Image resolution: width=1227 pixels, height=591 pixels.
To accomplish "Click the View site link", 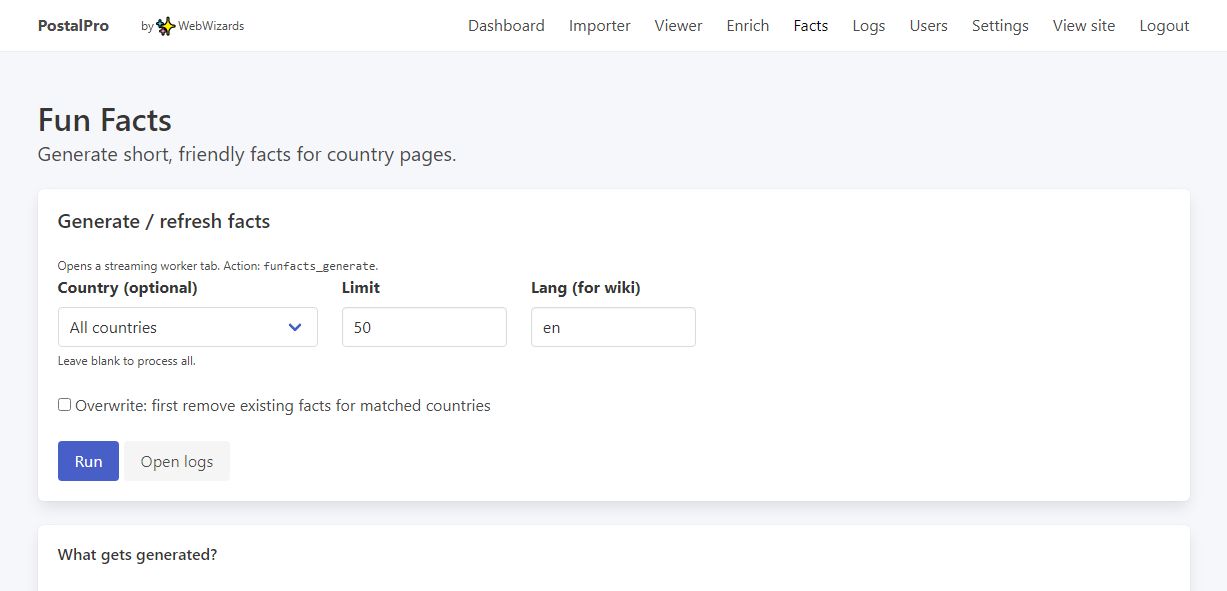I will coord(1083,26).
